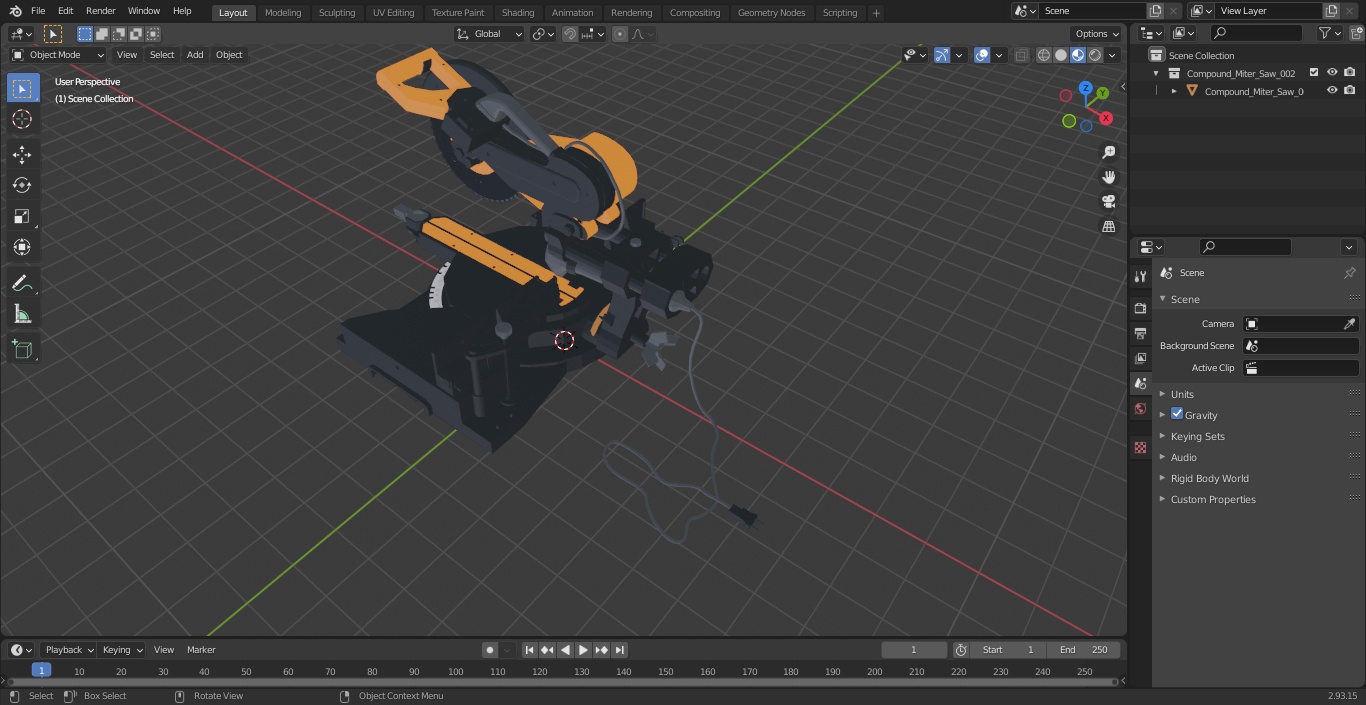This screenshot has width=1366, height=705.
Task: Open the Edit menu
Action: (65, 11)
